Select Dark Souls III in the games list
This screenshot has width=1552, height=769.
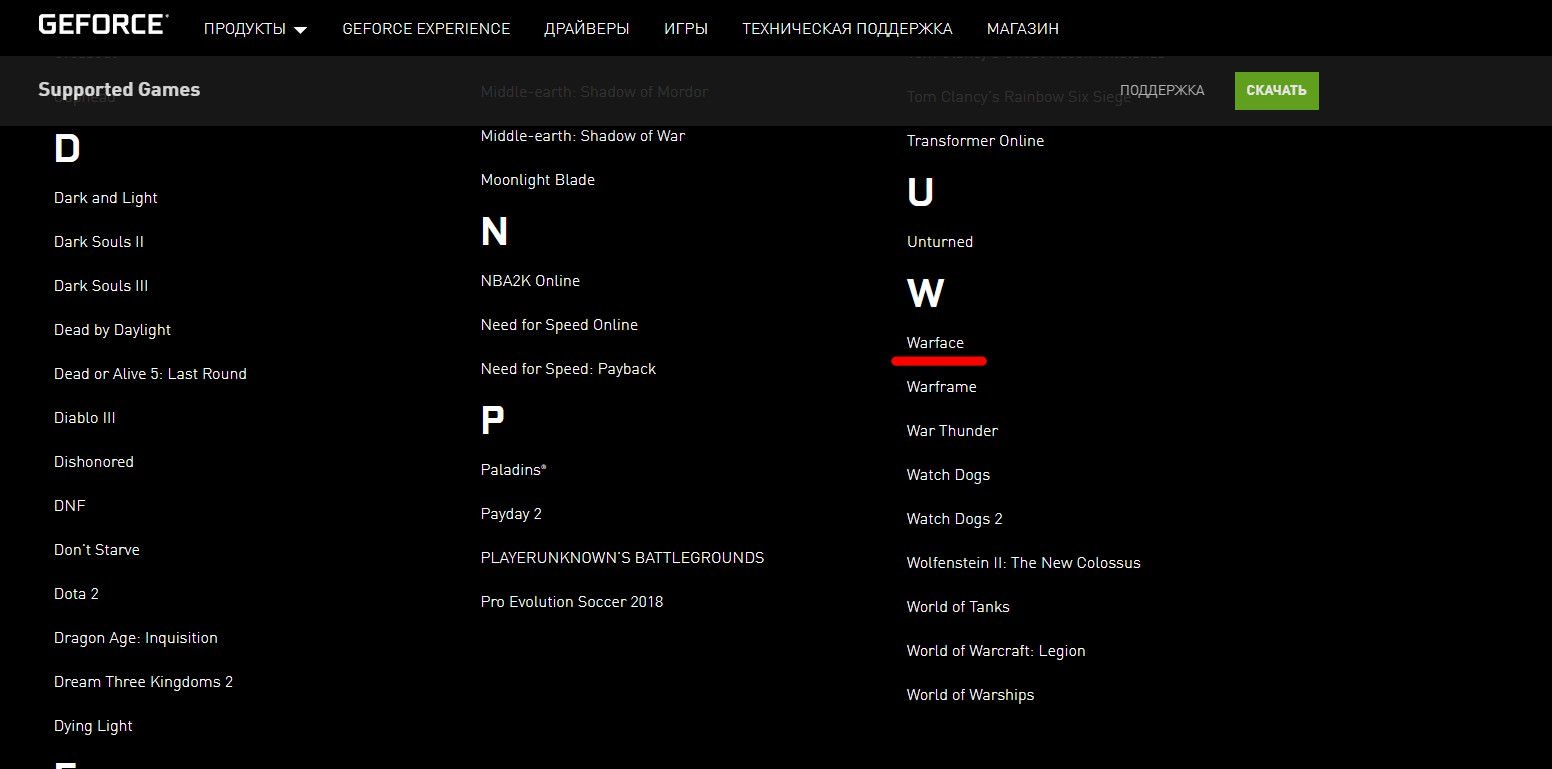[x=101, y=285]
